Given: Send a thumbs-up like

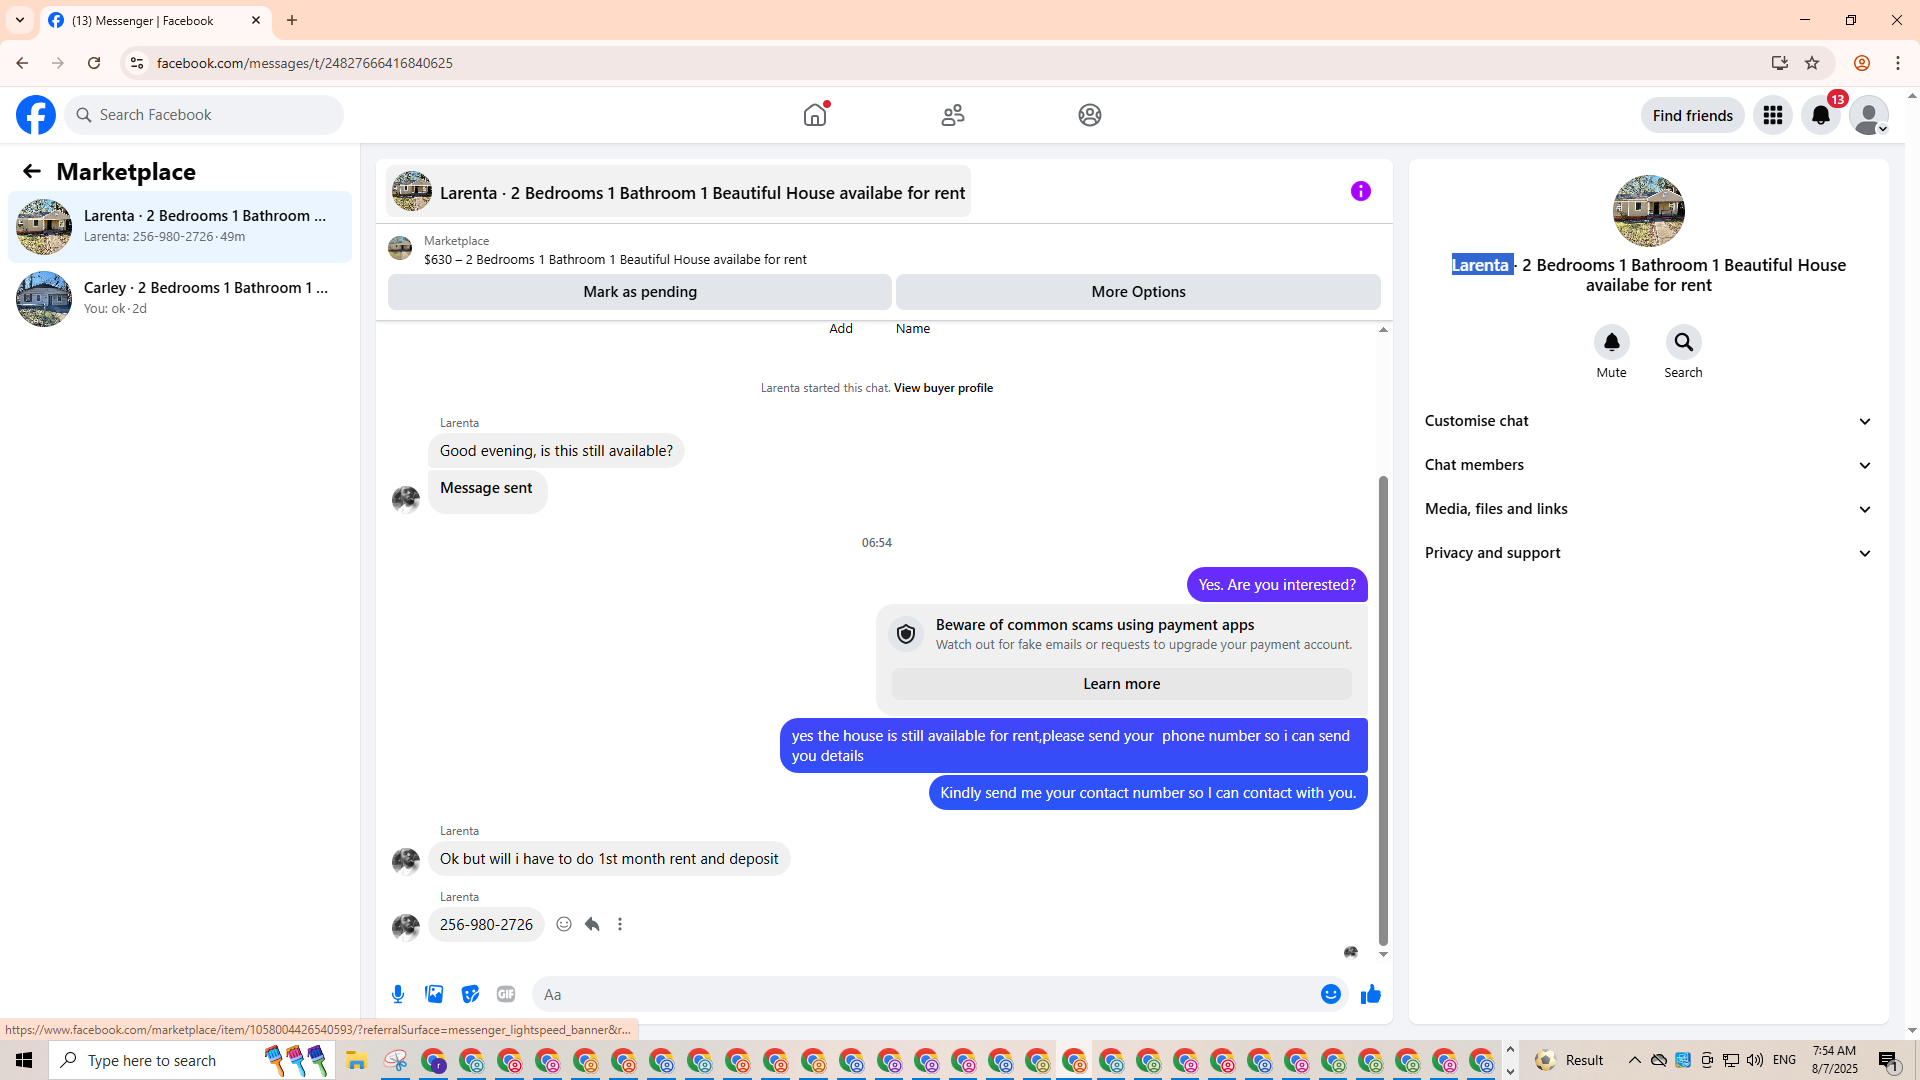Looking at the screenshot, I should [x=1371, y=994].
